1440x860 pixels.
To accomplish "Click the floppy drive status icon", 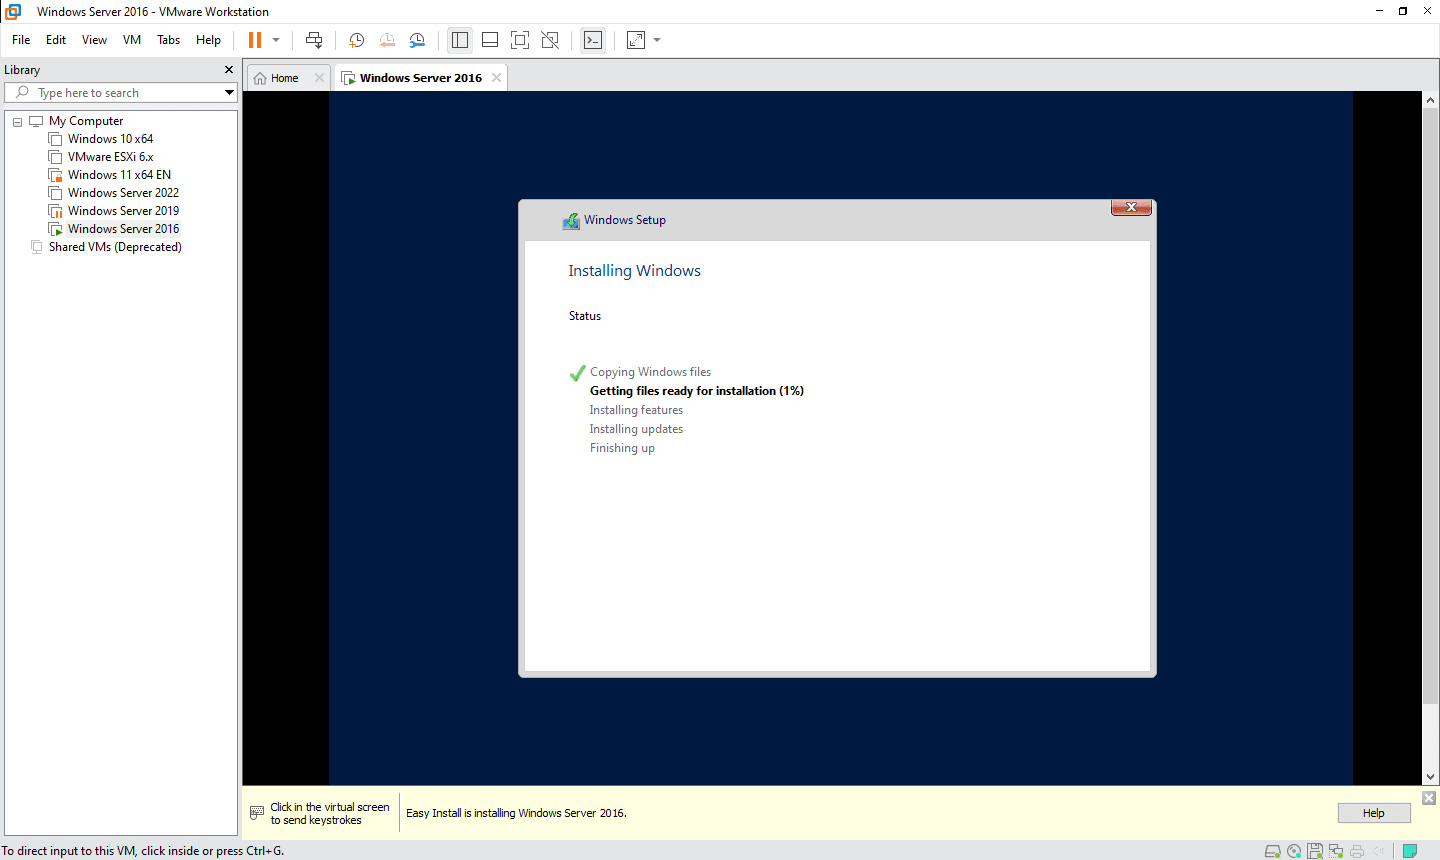I will click(x=1315, y=851).
